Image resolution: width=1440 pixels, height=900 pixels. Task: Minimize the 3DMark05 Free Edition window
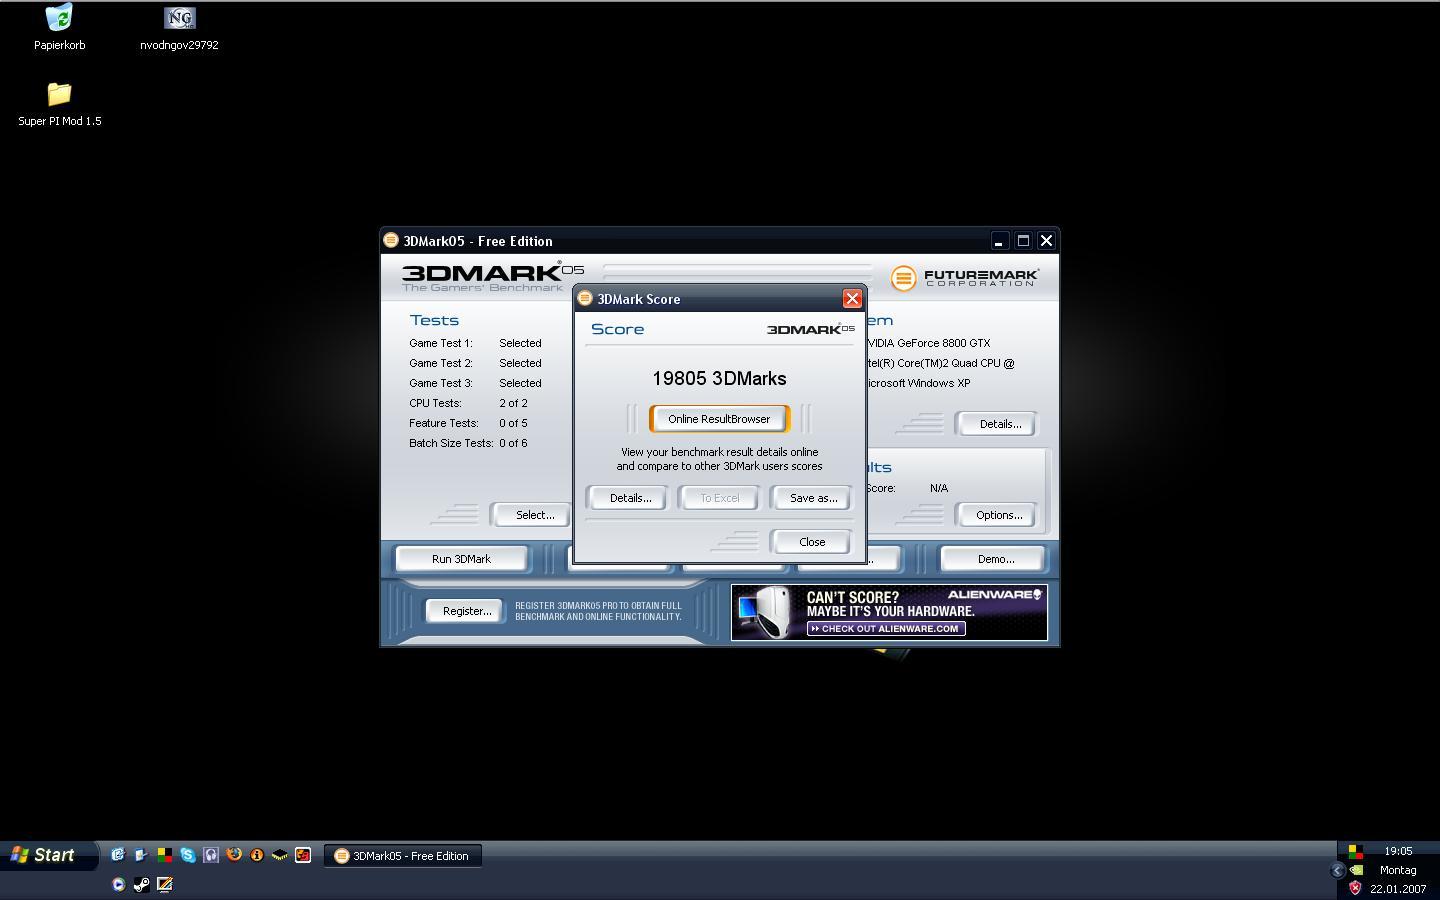(x=998, y=241)
